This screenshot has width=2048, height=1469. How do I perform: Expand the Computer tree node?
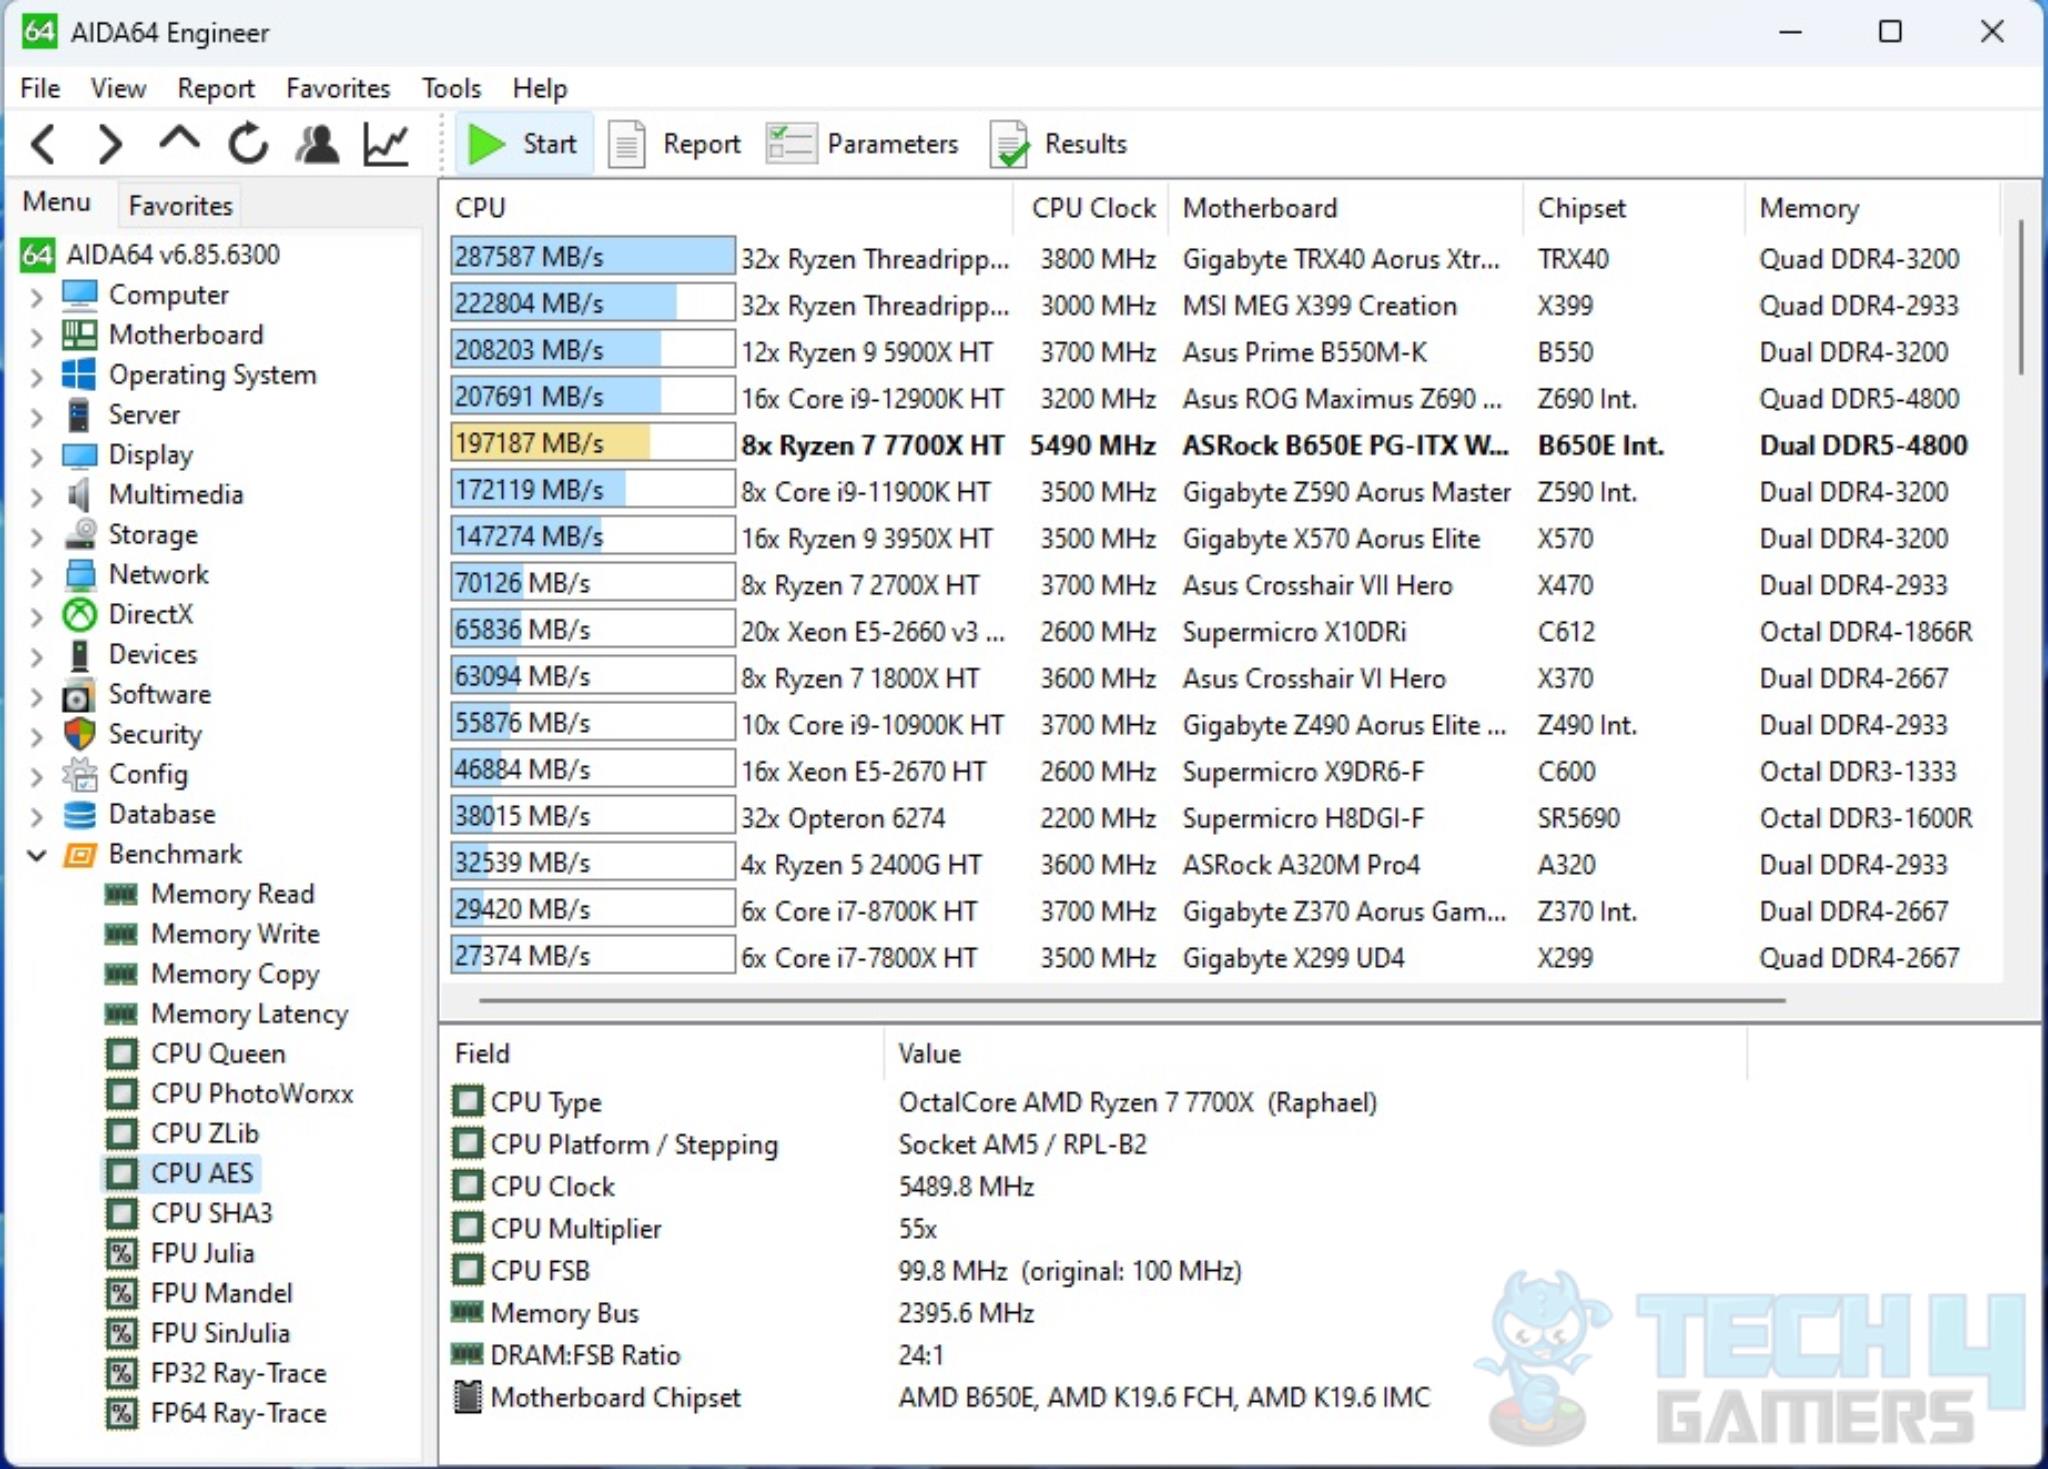(36, 297)
